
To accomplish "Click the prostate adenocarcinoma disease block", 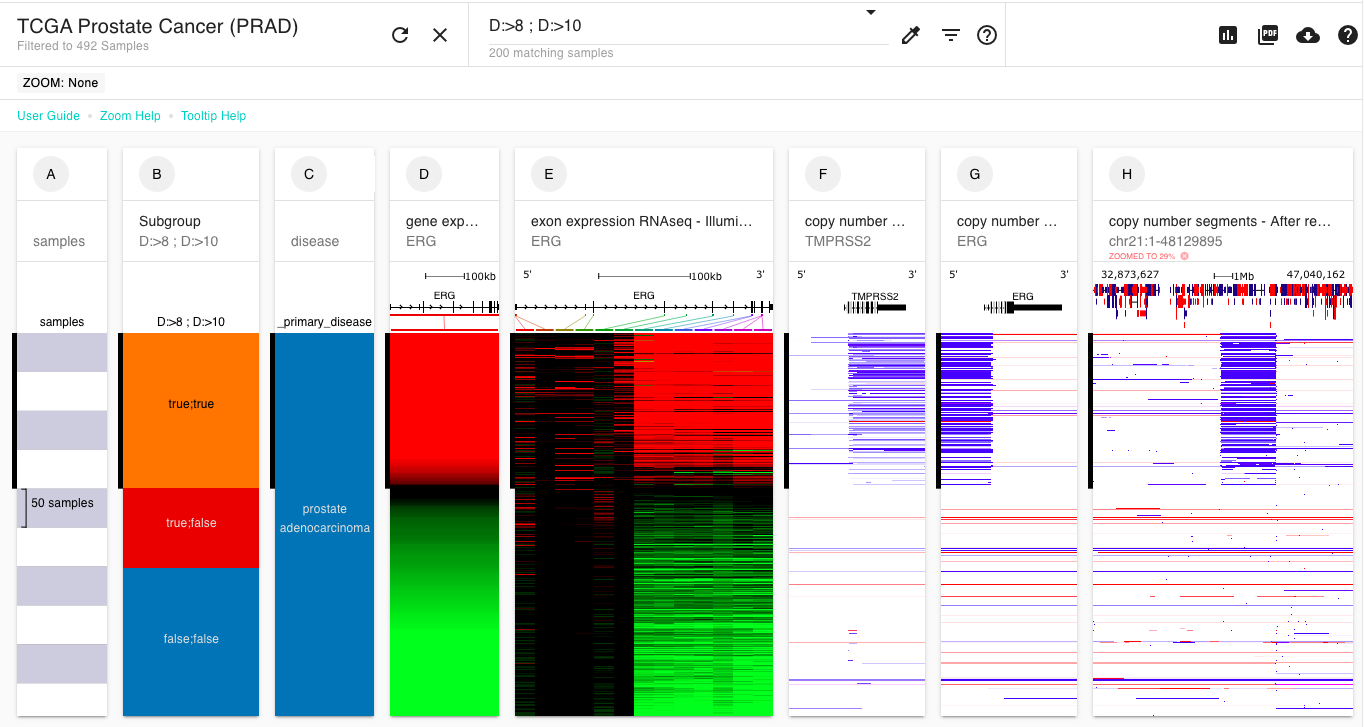I will coord(324,524).
